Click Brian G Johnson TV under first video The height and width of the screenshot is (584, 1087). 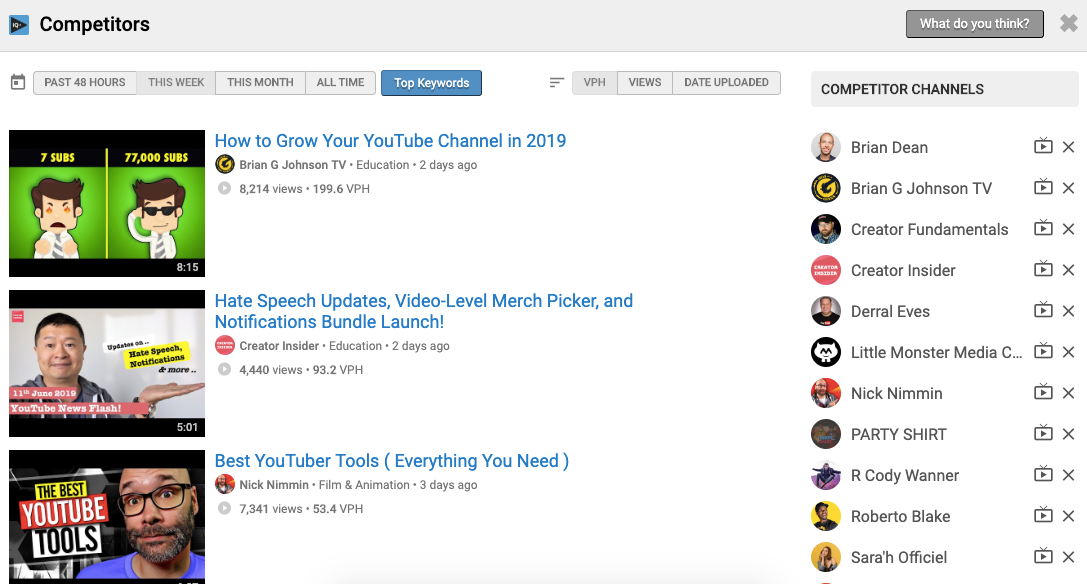[x=293, y=165]
